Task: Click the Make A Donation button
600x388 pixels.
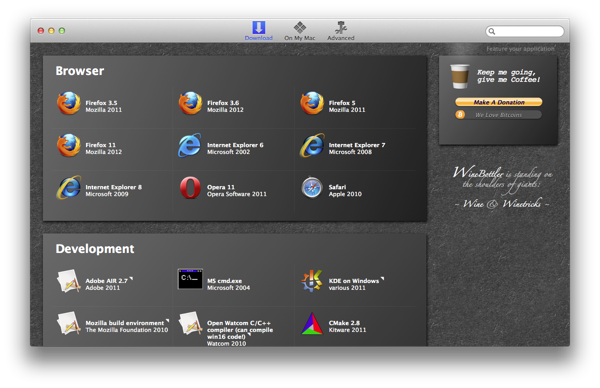Action: click(x=499, y=102)
